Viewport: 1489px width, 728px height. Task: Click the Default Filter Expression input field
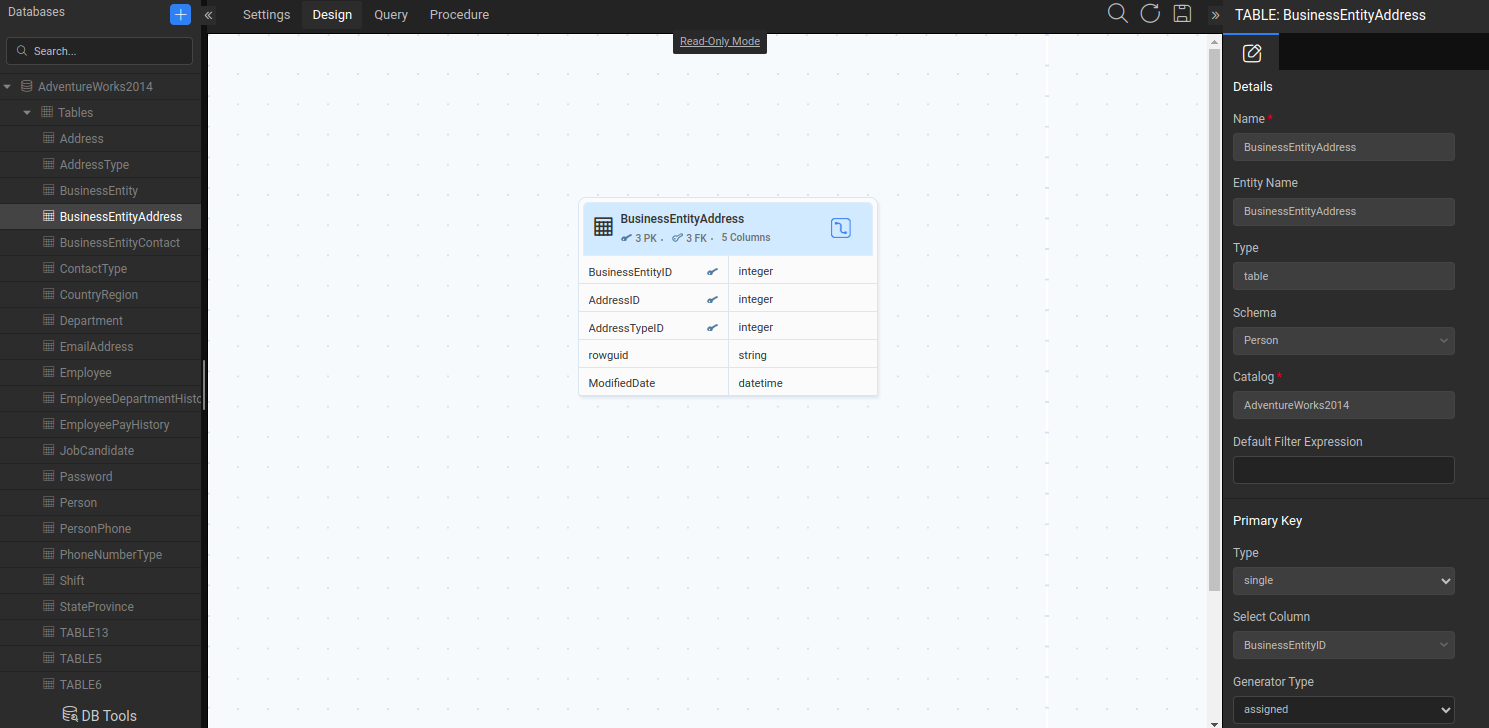pyautogui.click(x=1343, y=469)
